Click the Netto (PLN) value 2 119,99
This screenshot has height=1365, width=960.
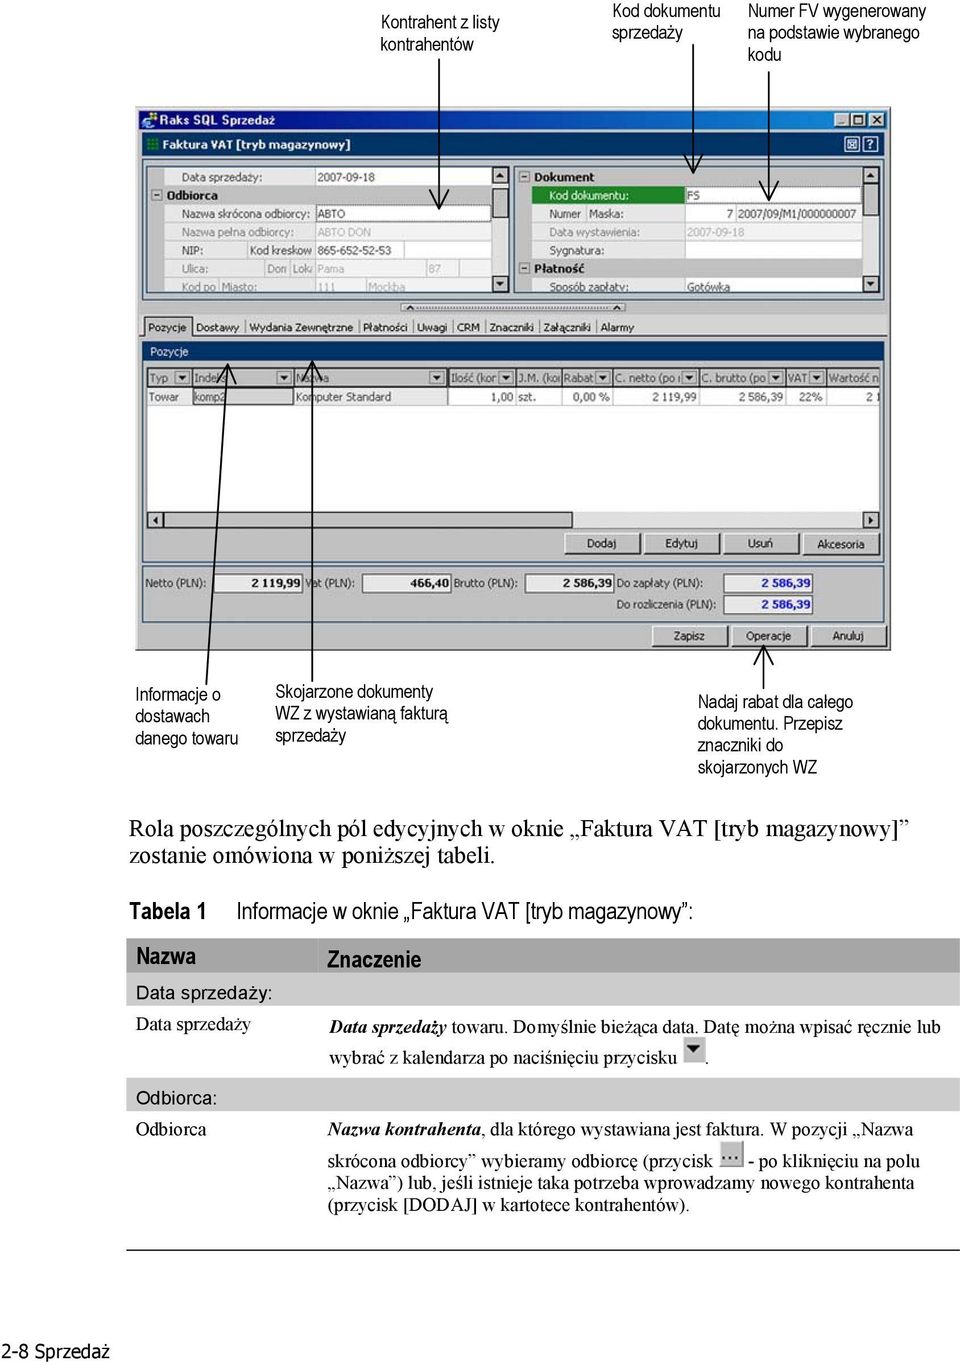(x=257, y=583)
